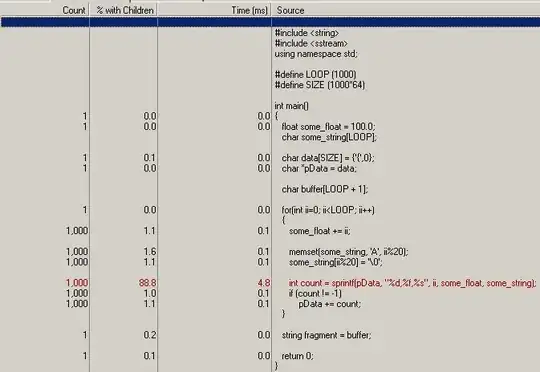Select the some_string[ii%20] = '\0'; line
The width and height of the screenshot is (540, 372).
336,262
